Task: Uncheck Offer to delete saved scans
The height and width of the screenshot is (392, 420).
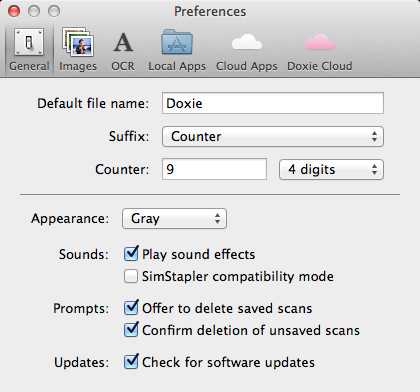Action: [131, 308]
